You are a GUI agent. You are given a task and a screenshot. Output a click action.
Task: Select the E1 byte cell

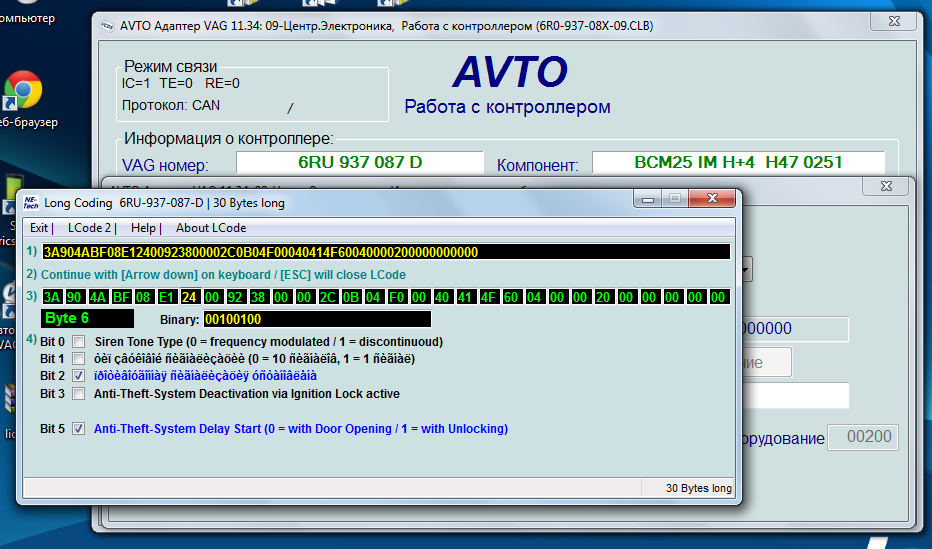pyautogui.click(x=165, y=297)
